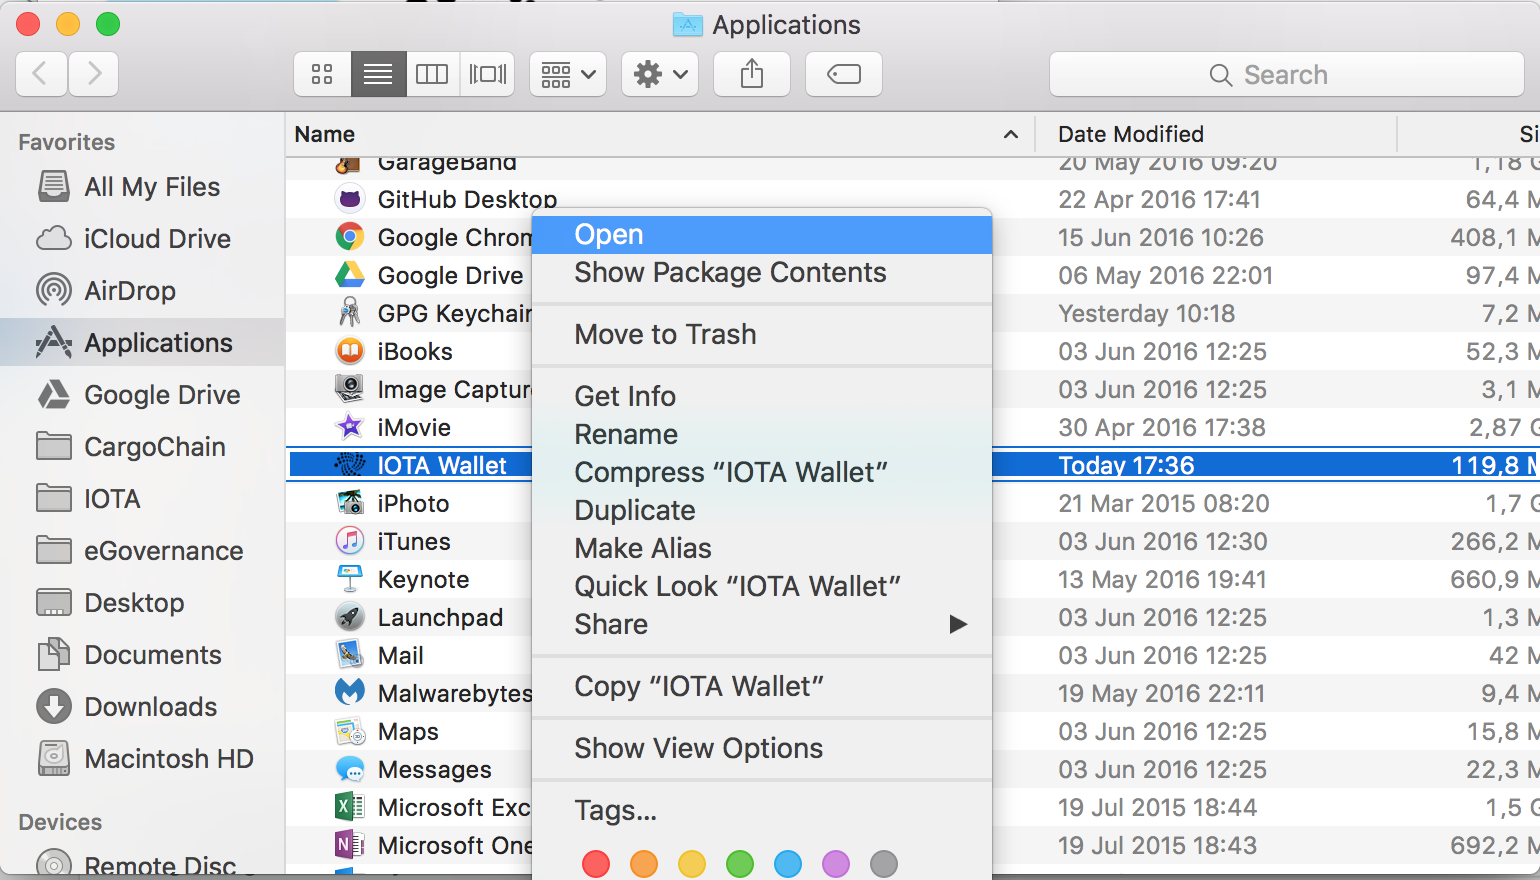
Task: Open Downloads in sidebar
Action: [x=142, y=707]
